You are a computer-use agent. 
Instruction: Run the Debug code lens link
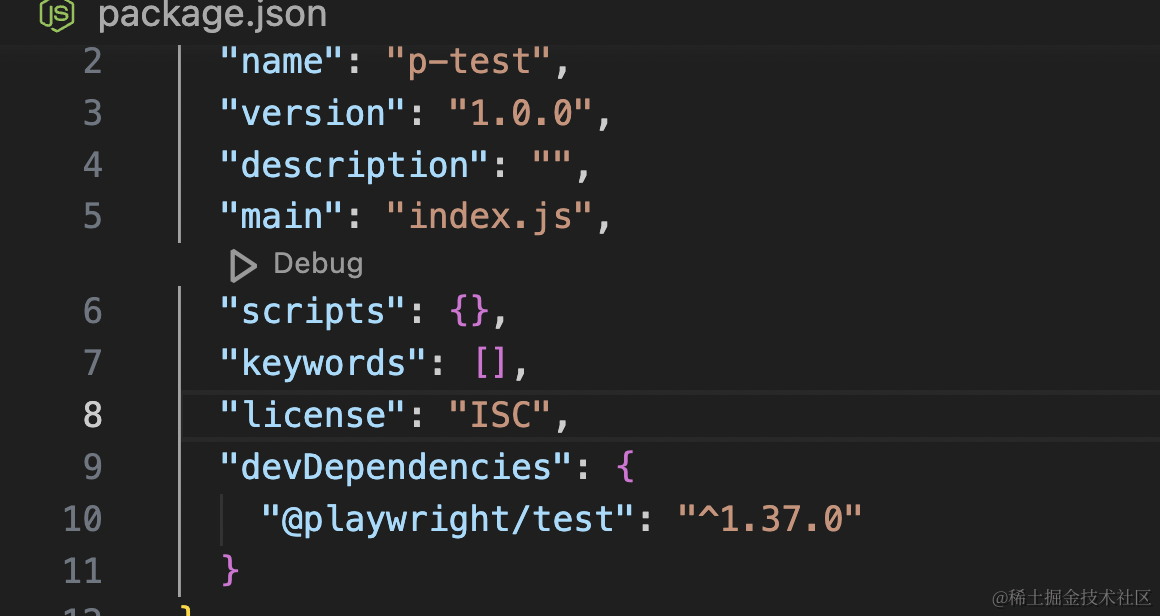(318, 264)
